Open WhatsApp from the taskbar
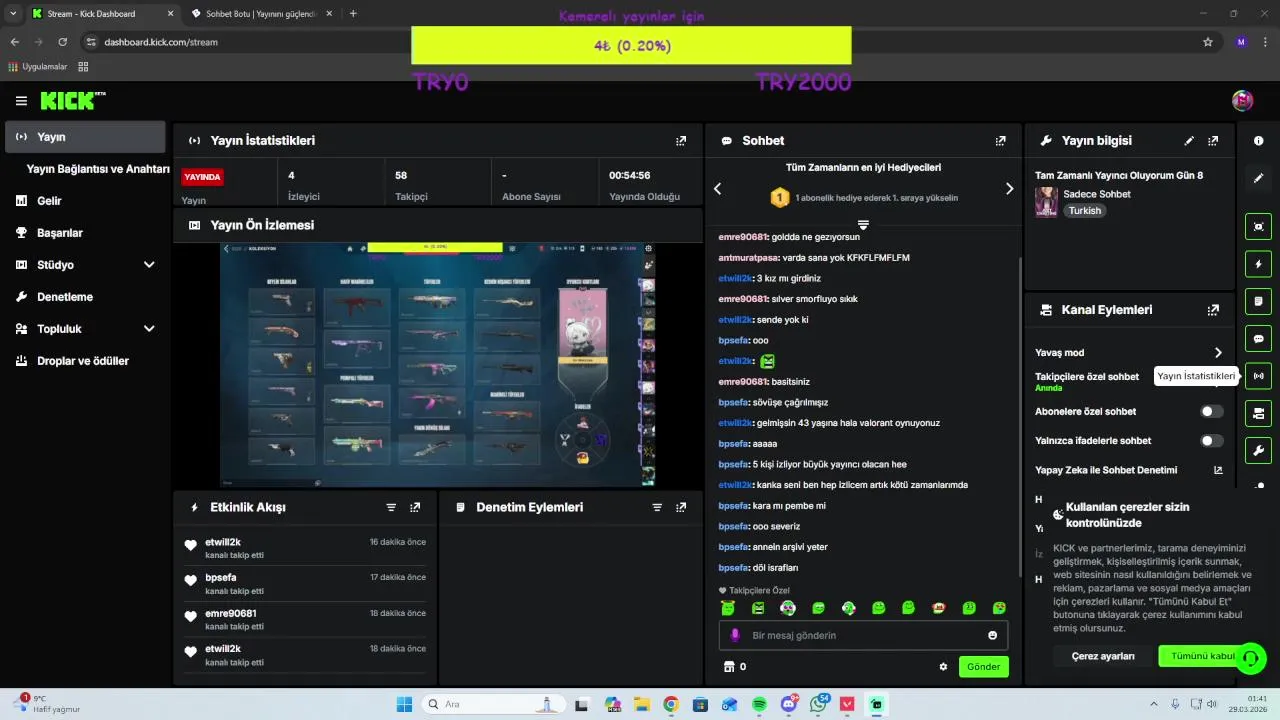 click(819, 704)
